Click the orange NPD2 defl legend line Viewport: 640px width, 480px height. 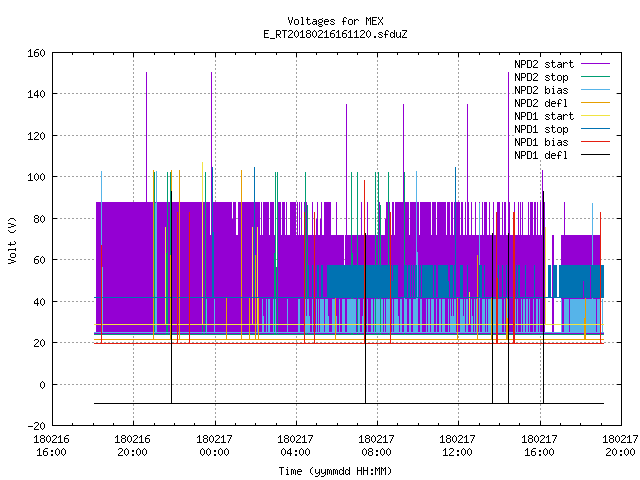(x=595, y=103)
